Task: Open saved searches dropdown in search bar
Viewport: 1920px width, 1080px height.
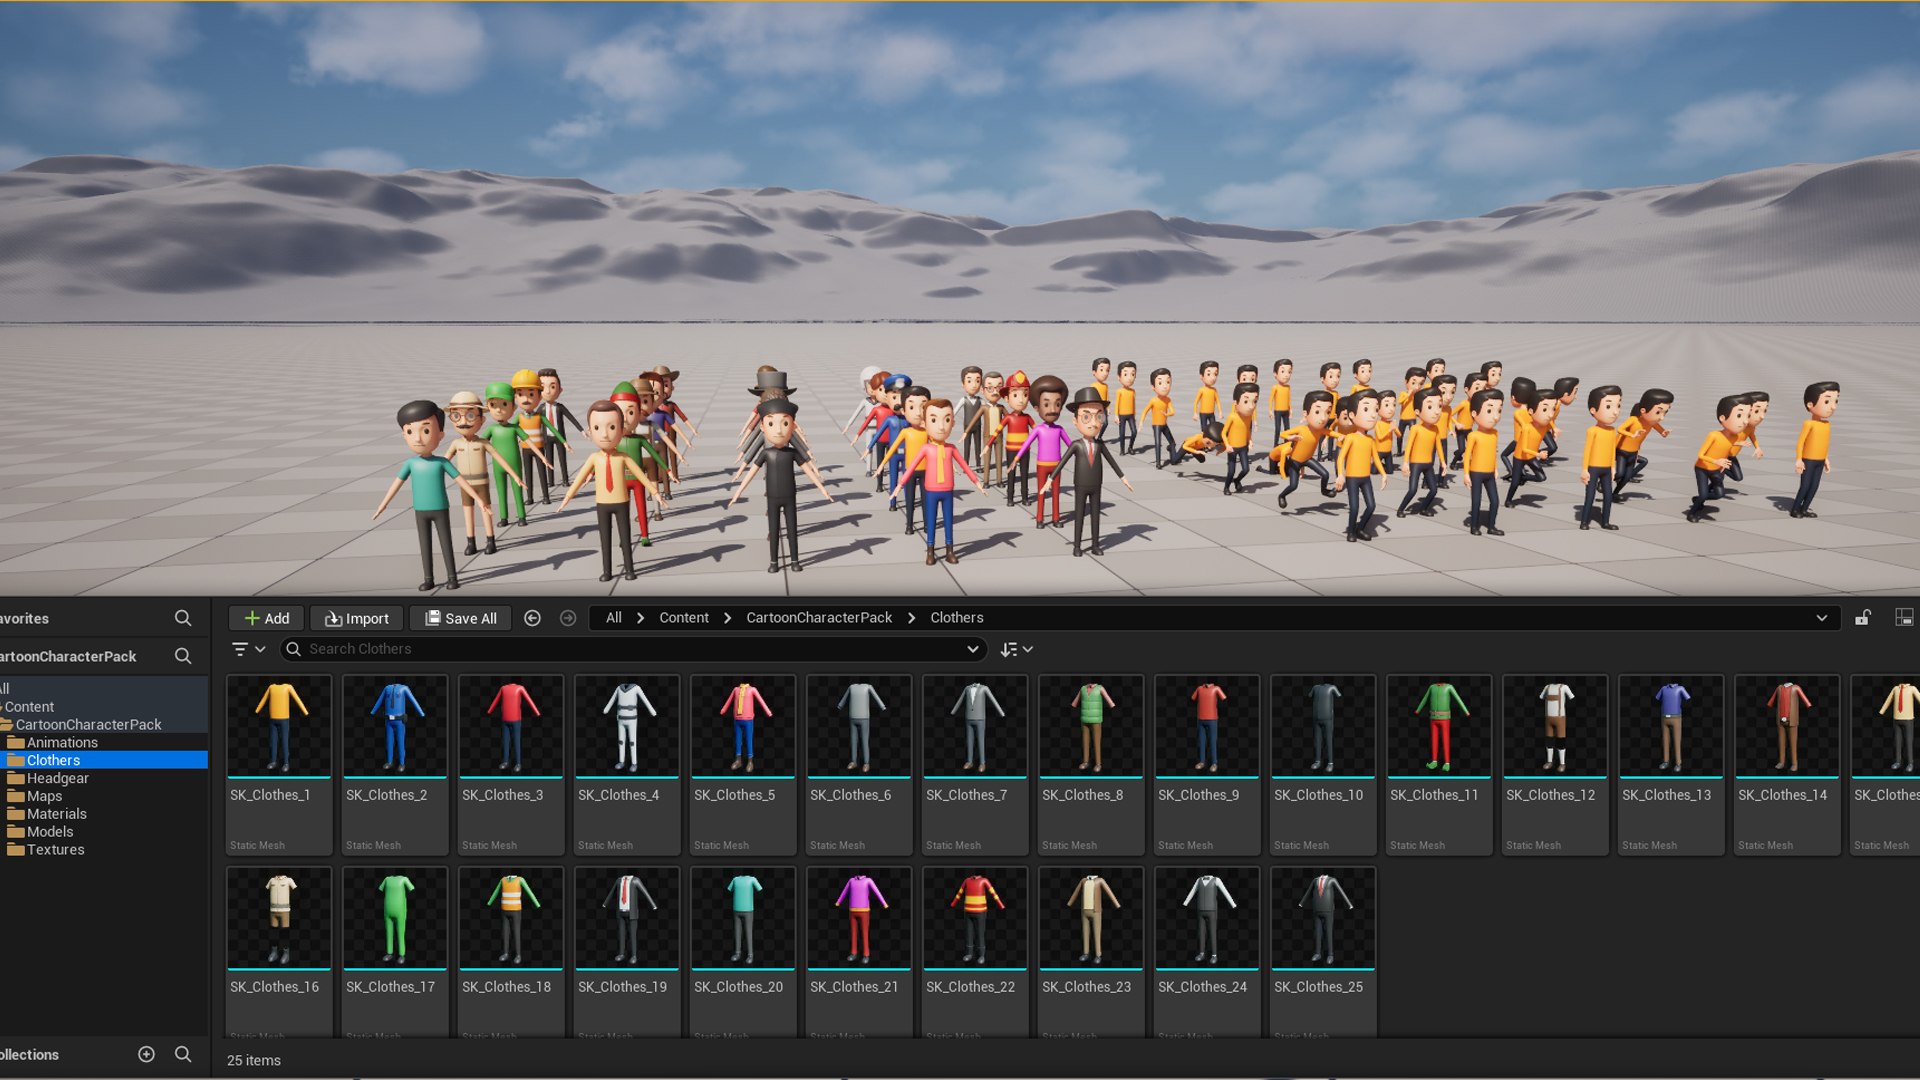Action: click(972, 649)
